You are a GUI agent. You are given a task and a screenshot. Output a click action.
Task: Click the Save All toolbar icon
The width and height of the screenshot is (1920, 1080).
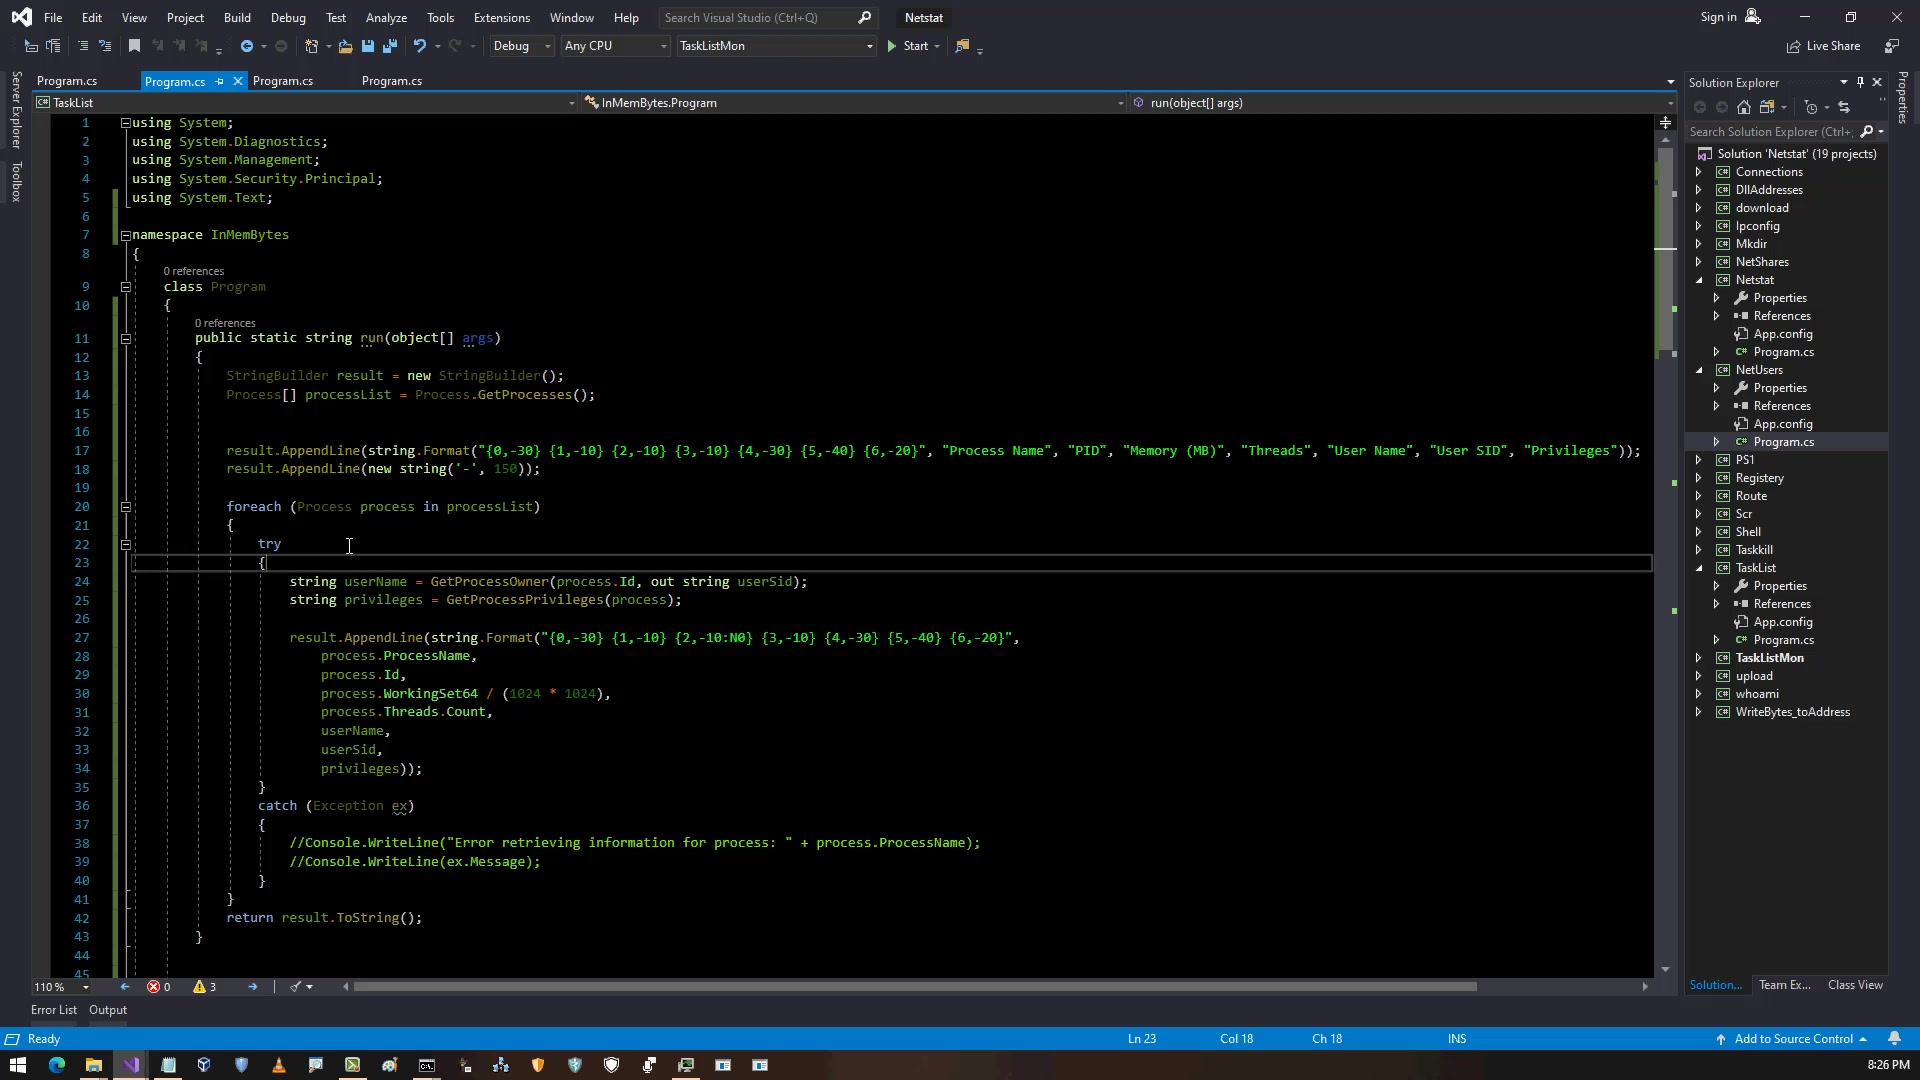click(390, 46)
